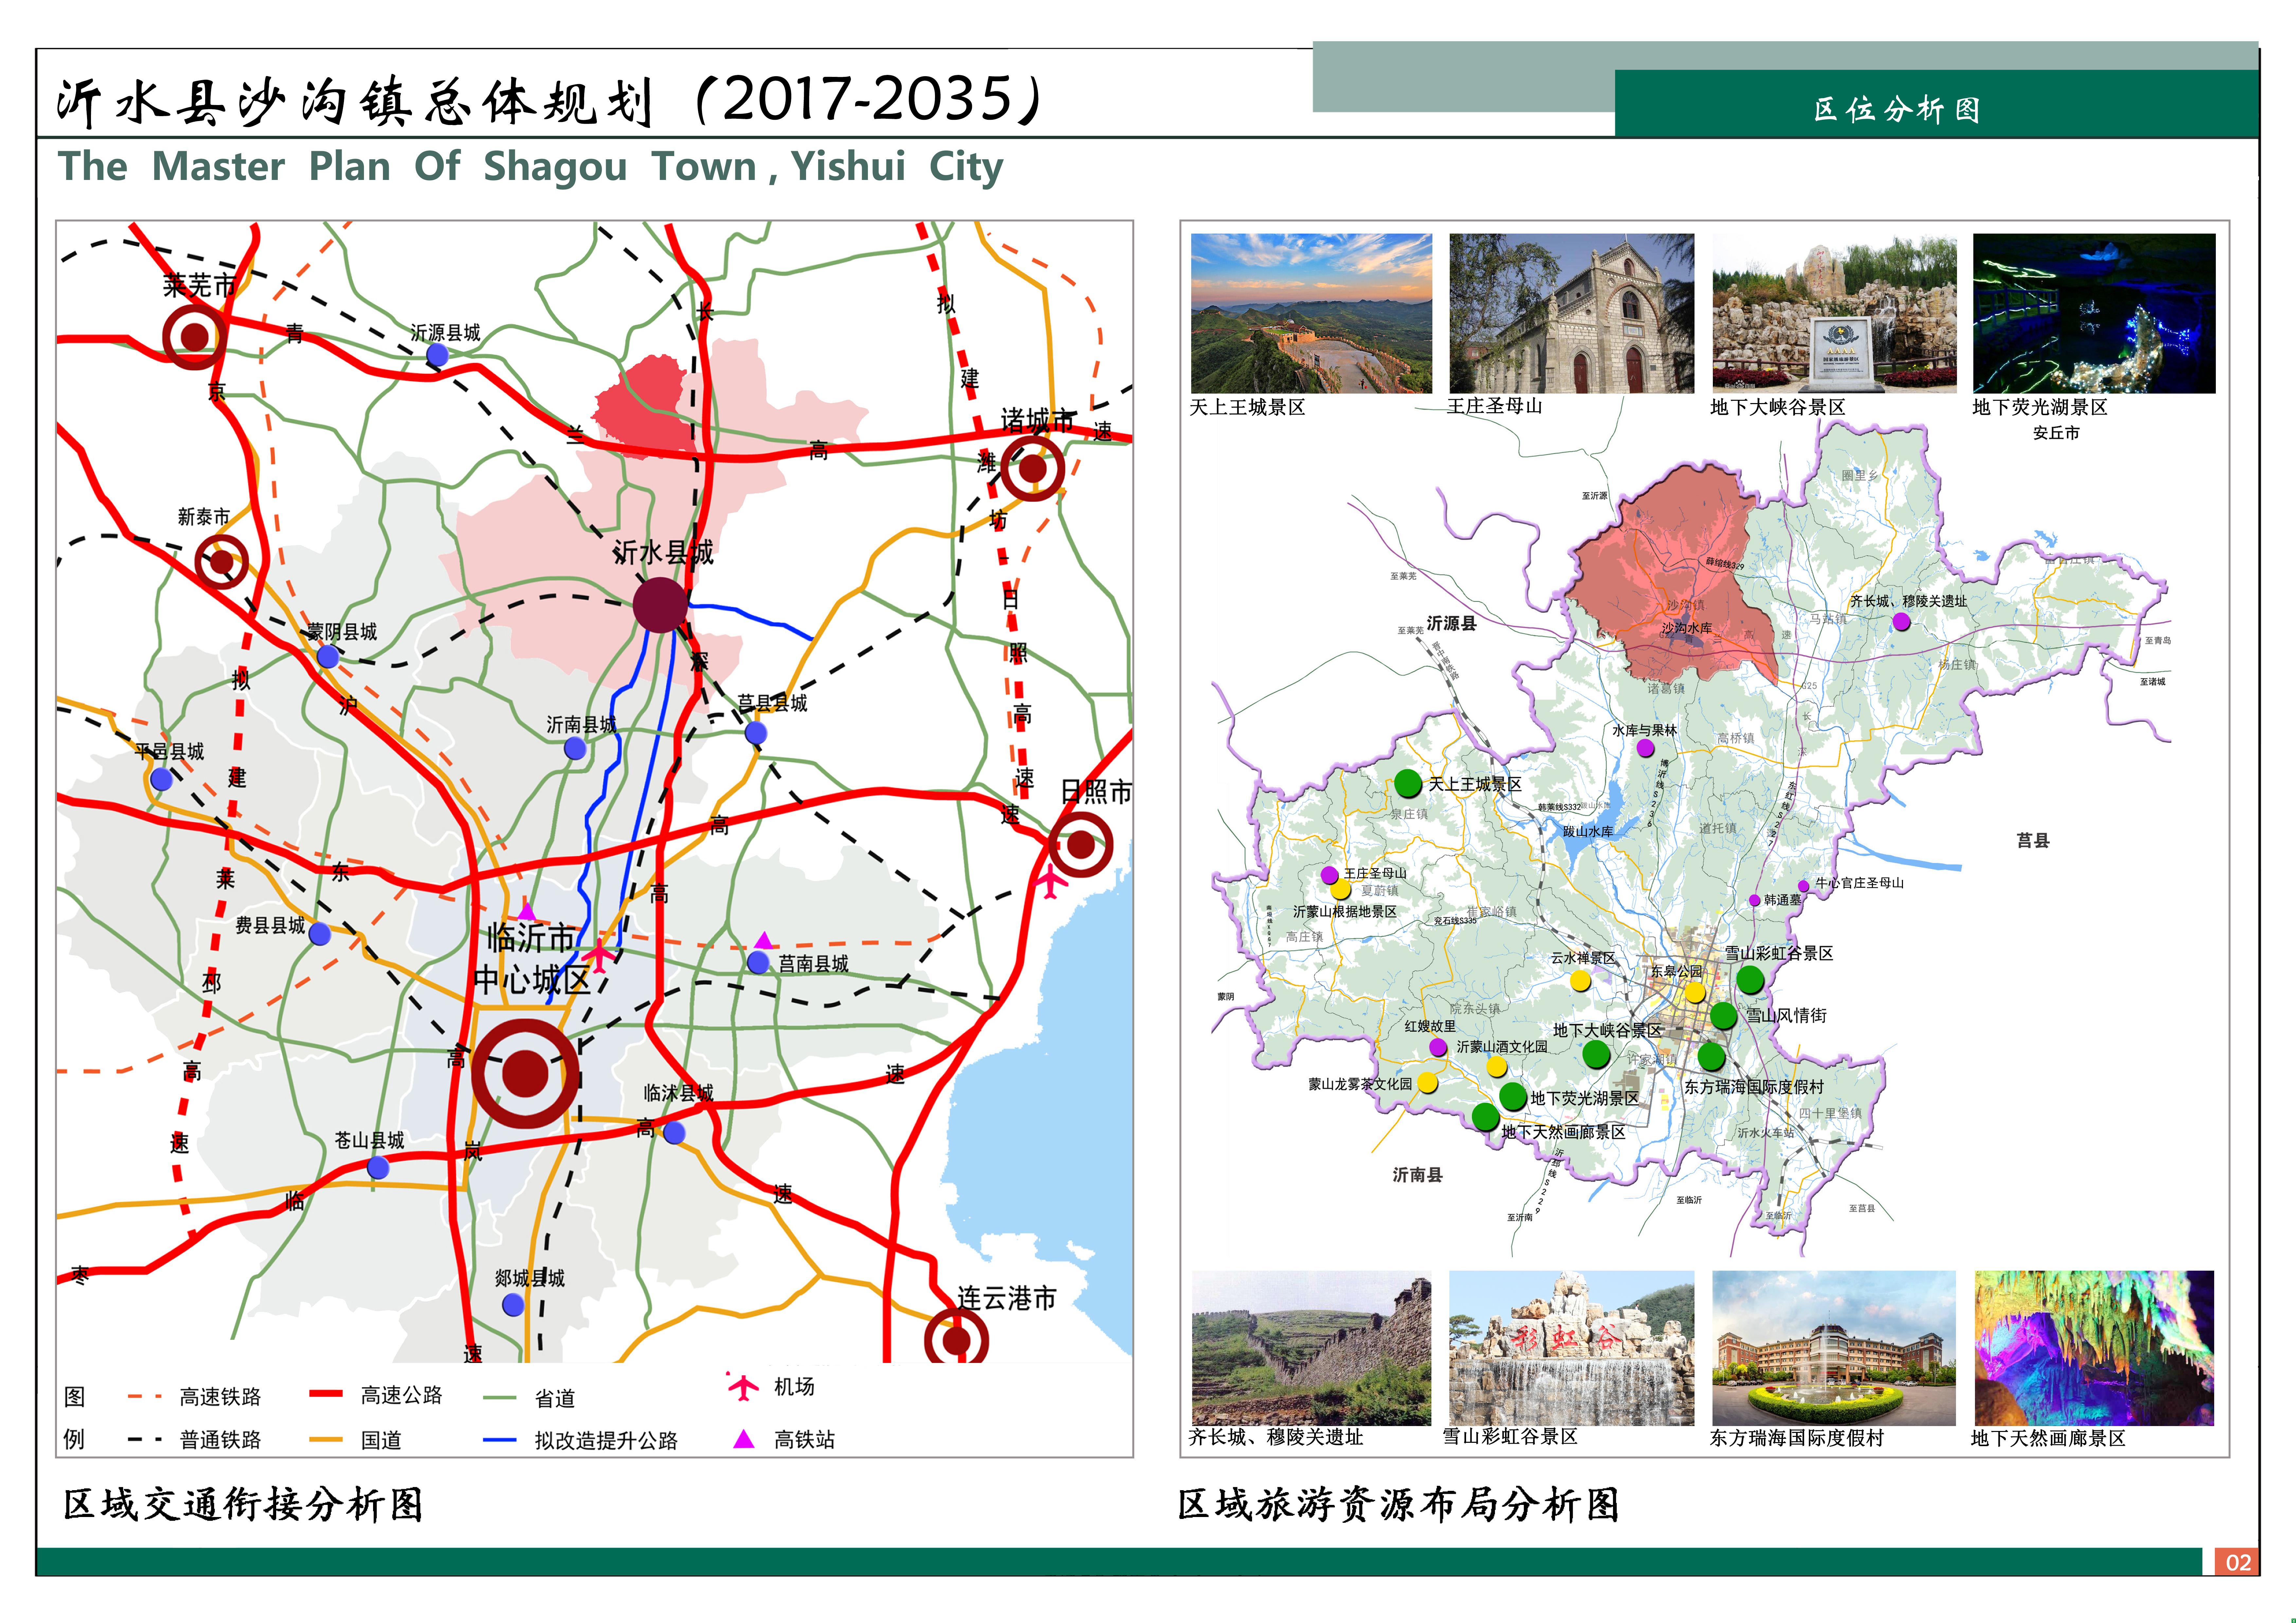Screen dimensions: 2296x1623
Task: Click the orange 国道 line sample in legend
Action: tap(326, 1440)
